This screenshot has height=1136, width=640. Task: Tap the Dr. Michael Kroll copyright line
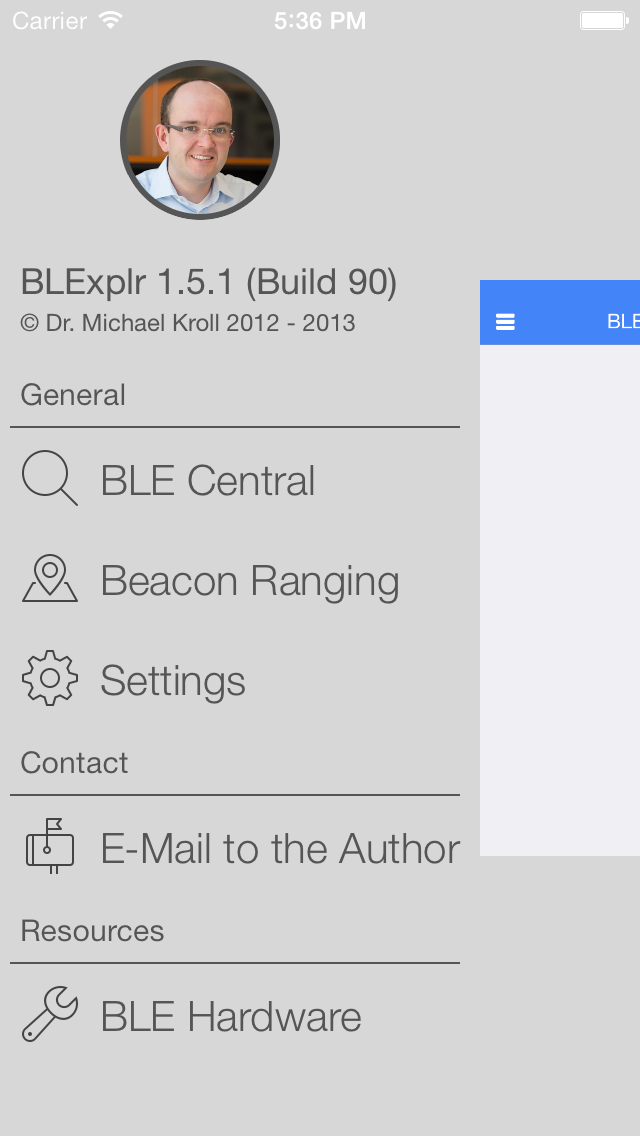pyautogui.click(x=188, y=322)
